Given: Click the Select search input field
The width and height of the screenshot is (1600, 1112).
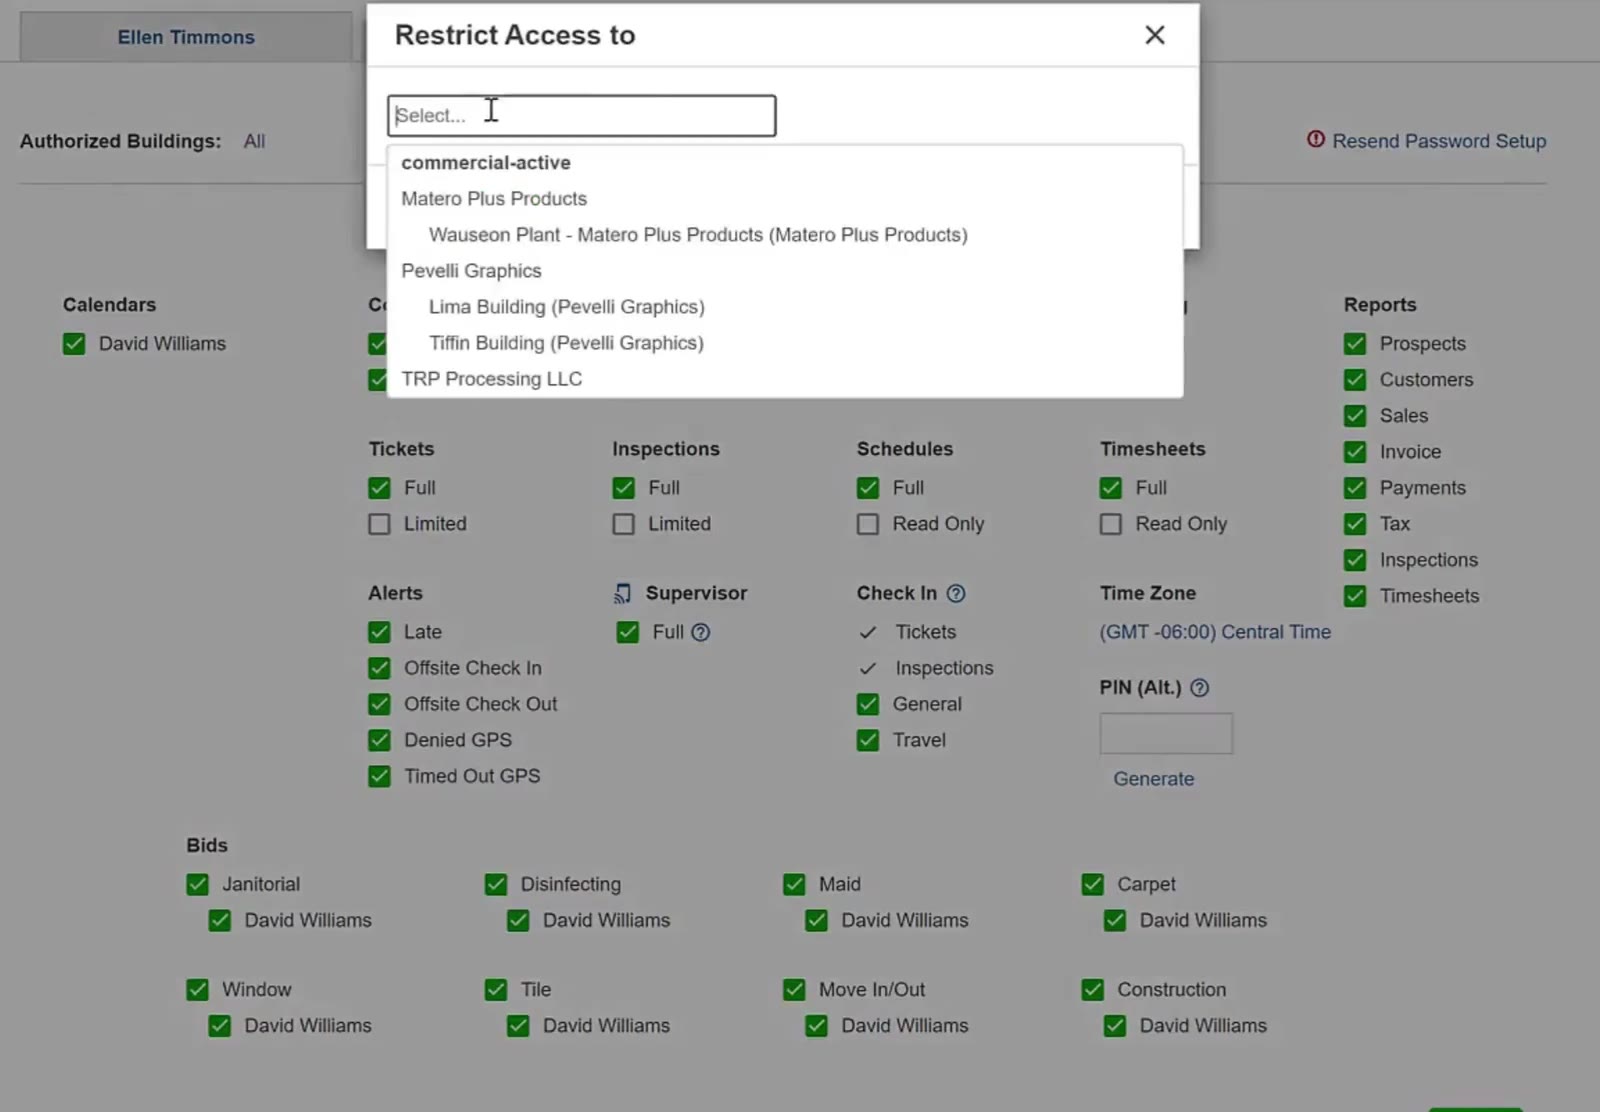Looking at the screenshot, I should pos(581,116).
